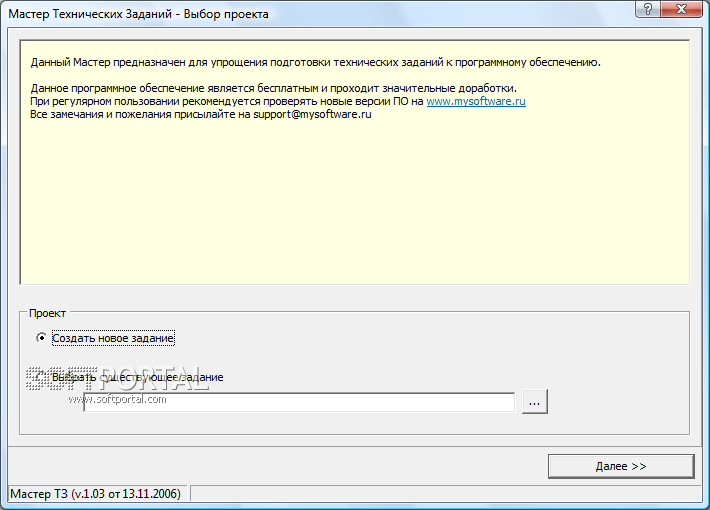The height and width of the screenshot is (510, 710).
Task: Open the www.mysoftware.ru link
Action: 476,102
